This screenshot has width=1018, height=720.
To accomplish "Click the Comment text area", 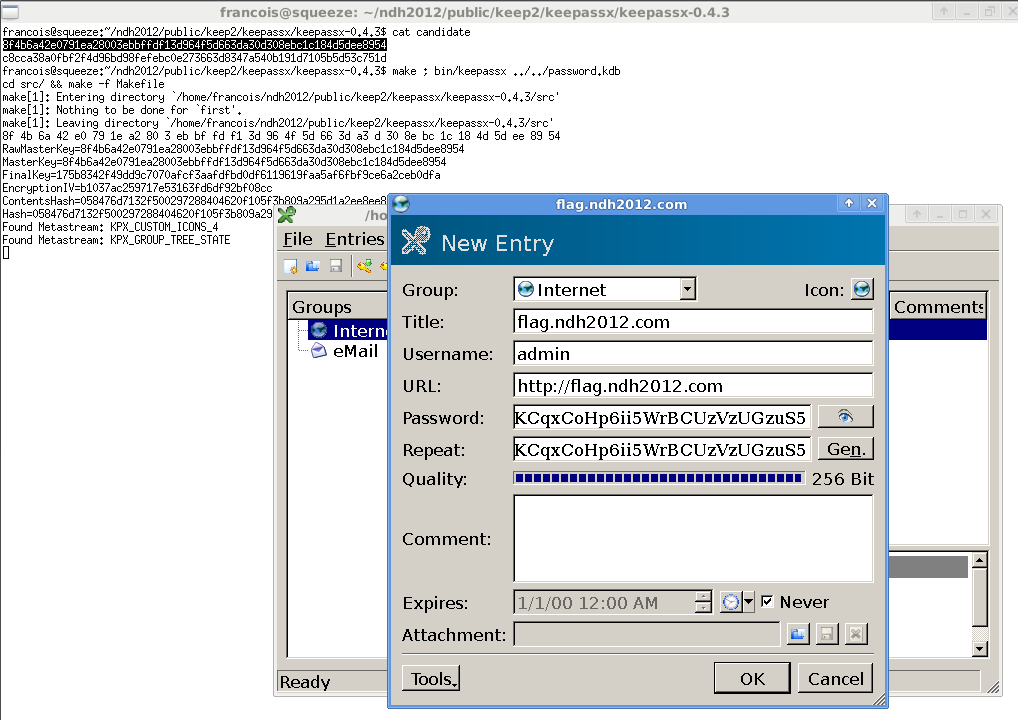I will [x=693, y=539].
